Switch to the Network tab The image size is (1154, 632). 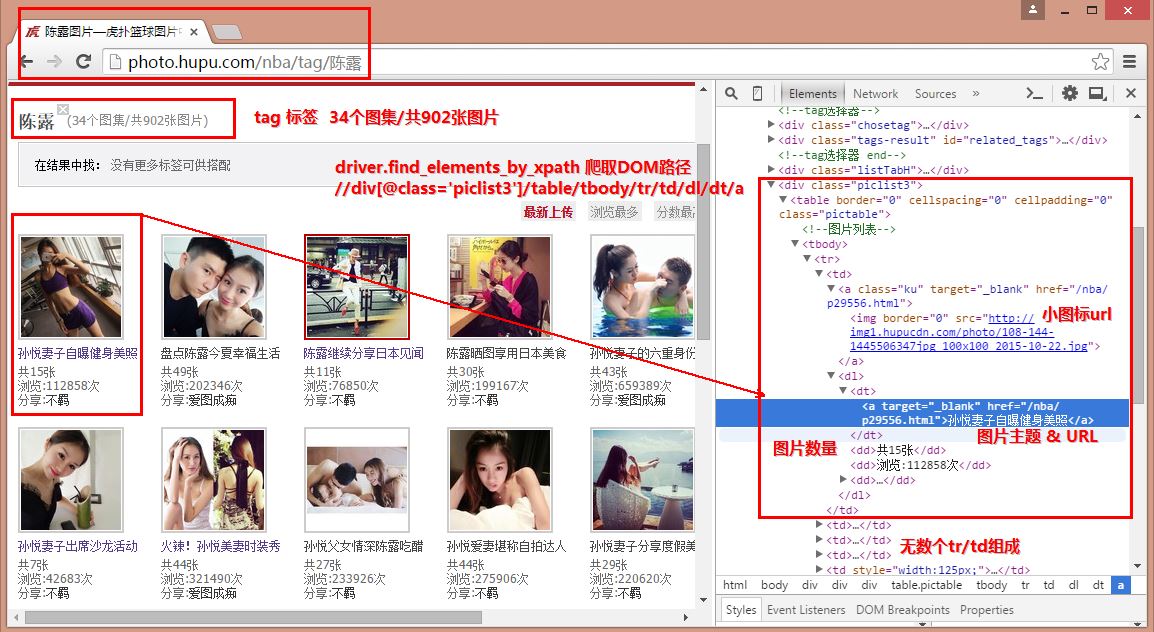click(875, 93)
